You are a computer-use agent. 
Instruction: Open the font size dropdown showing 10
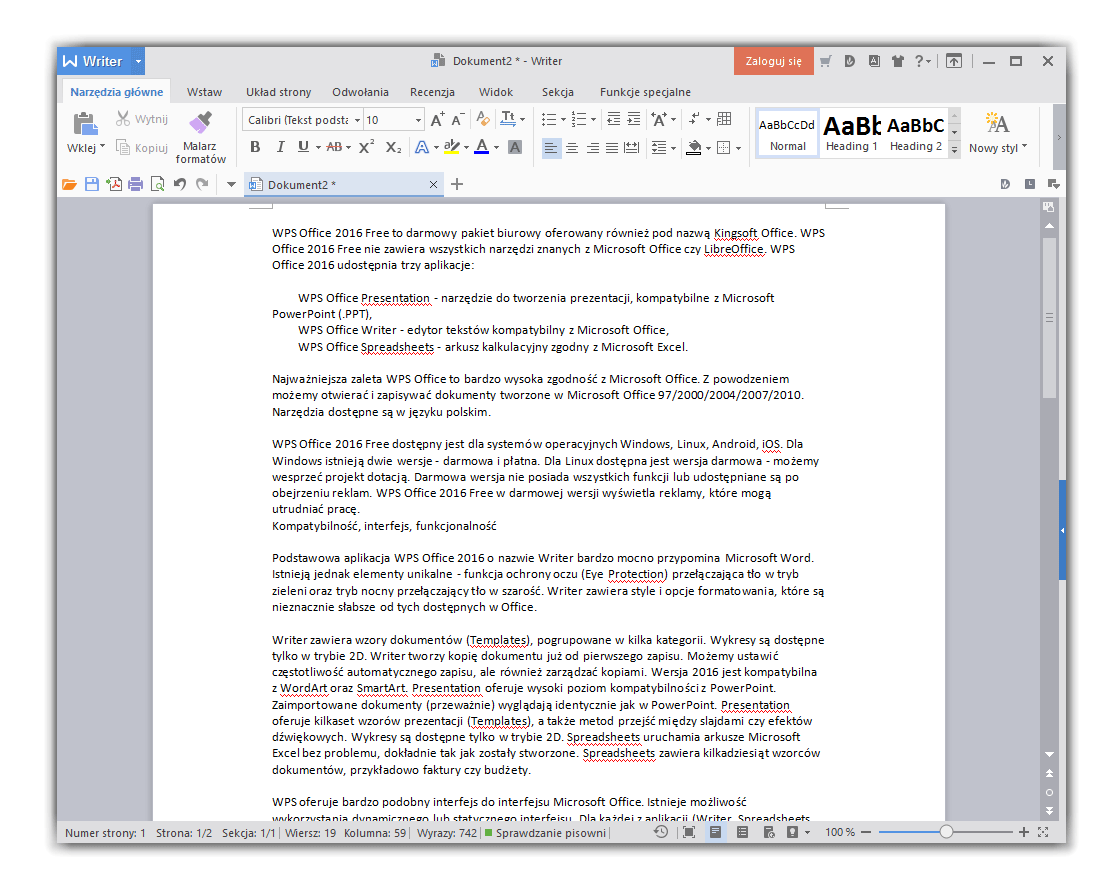tap(418, 120)
